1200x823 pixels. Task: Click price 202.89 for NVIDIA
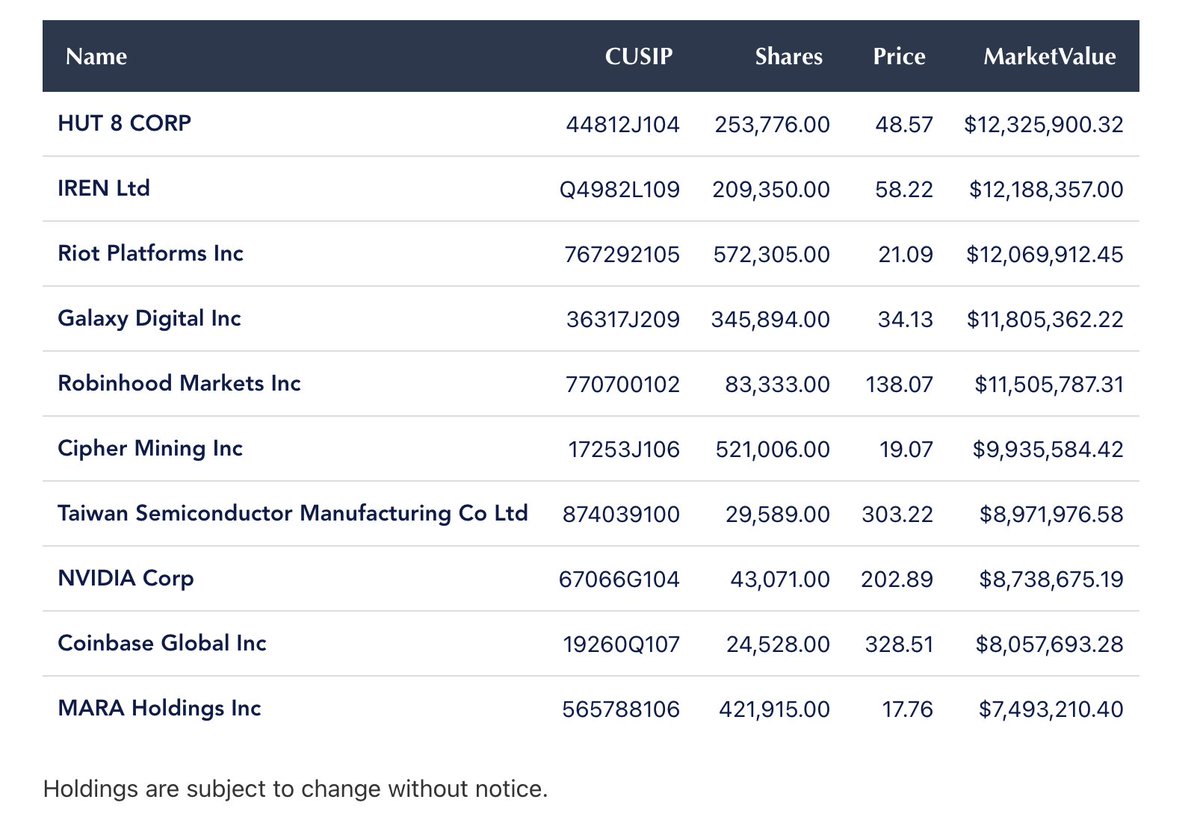[897, 580]
